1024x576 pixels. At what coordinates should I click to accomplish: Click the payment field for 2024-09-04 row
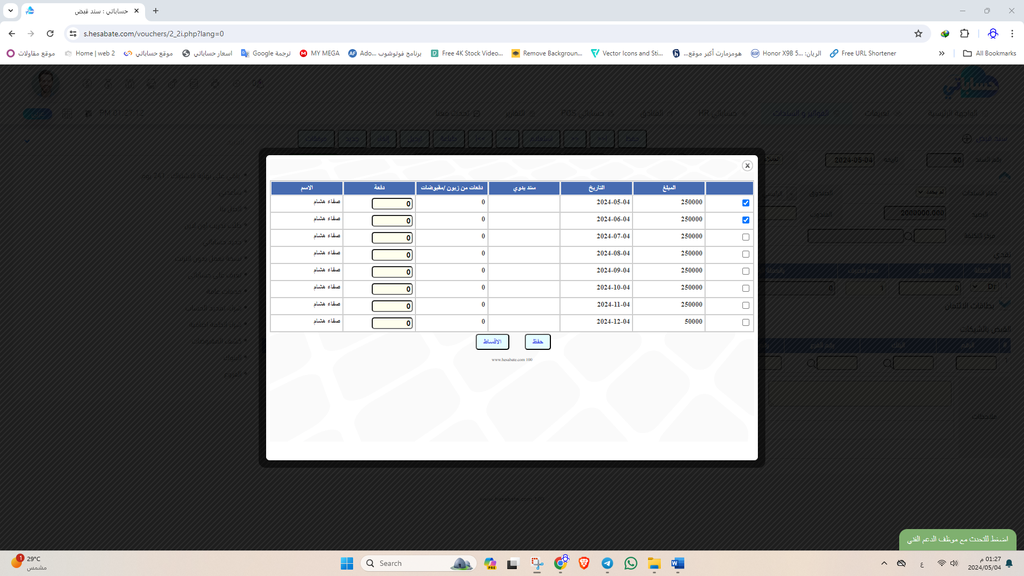click(x=392, y=272)
